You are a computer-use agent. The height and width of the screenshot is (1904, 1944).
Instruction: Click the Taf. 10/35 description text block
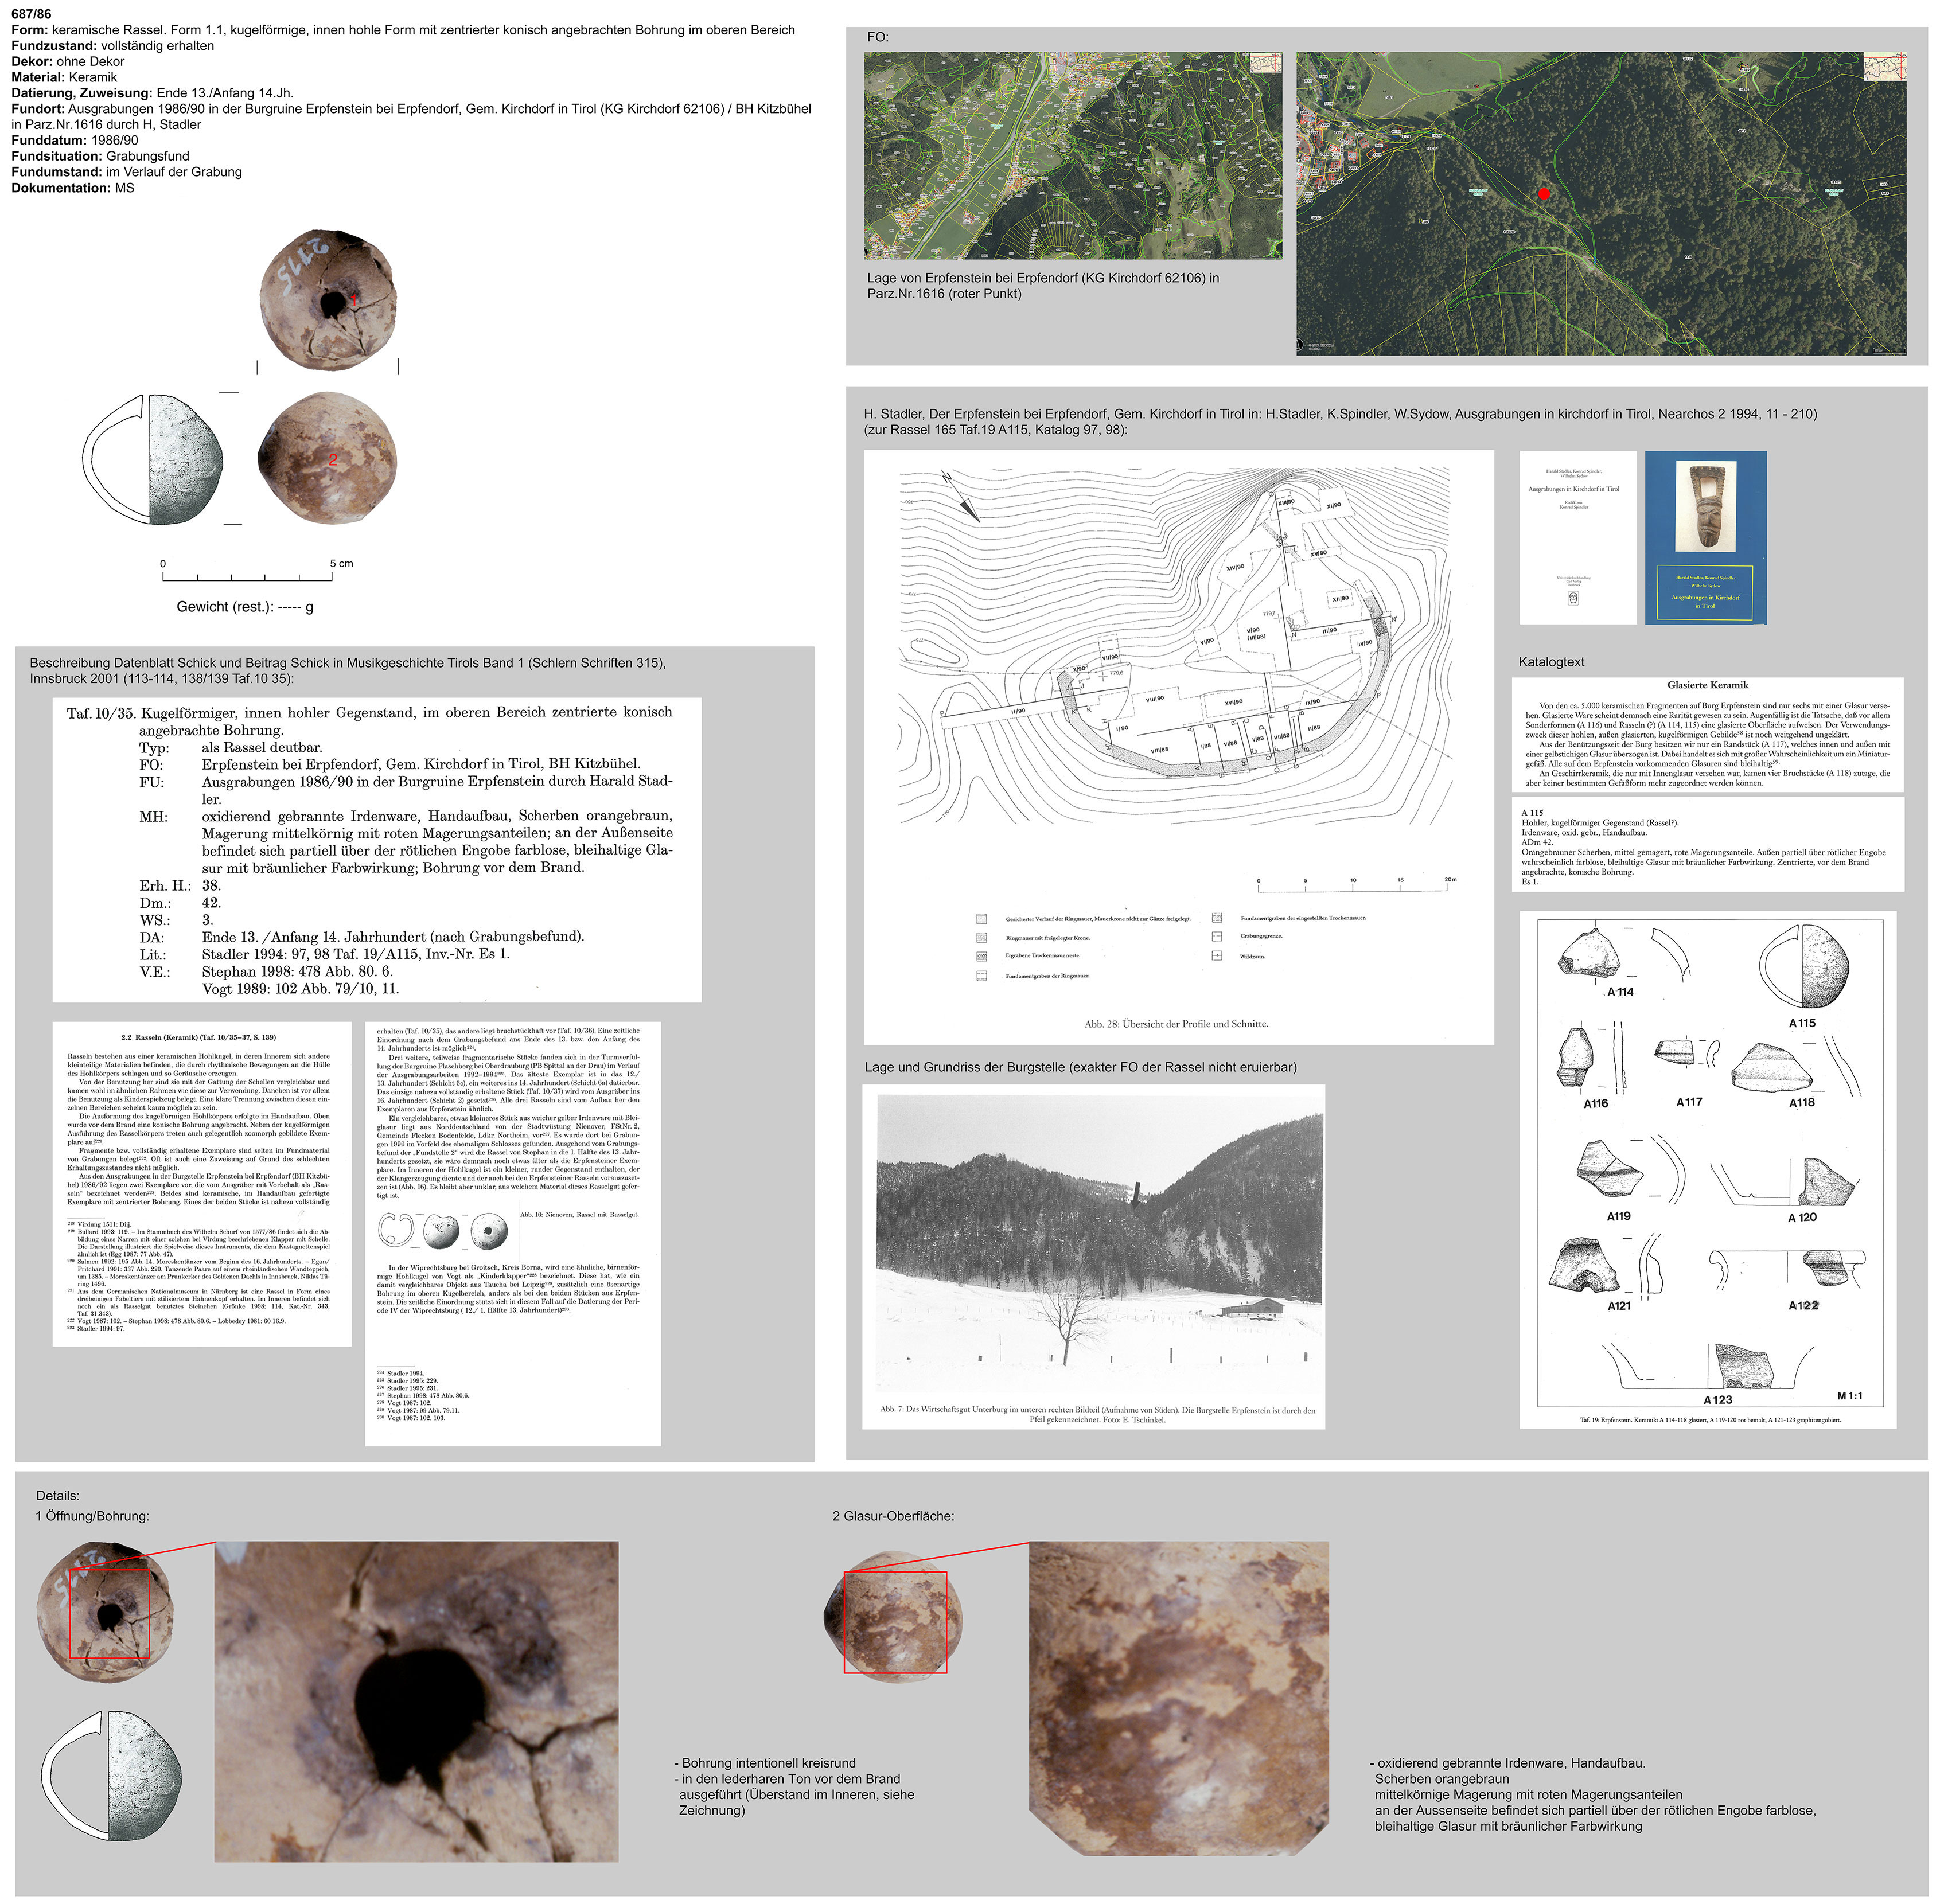(x=377, y=850)
